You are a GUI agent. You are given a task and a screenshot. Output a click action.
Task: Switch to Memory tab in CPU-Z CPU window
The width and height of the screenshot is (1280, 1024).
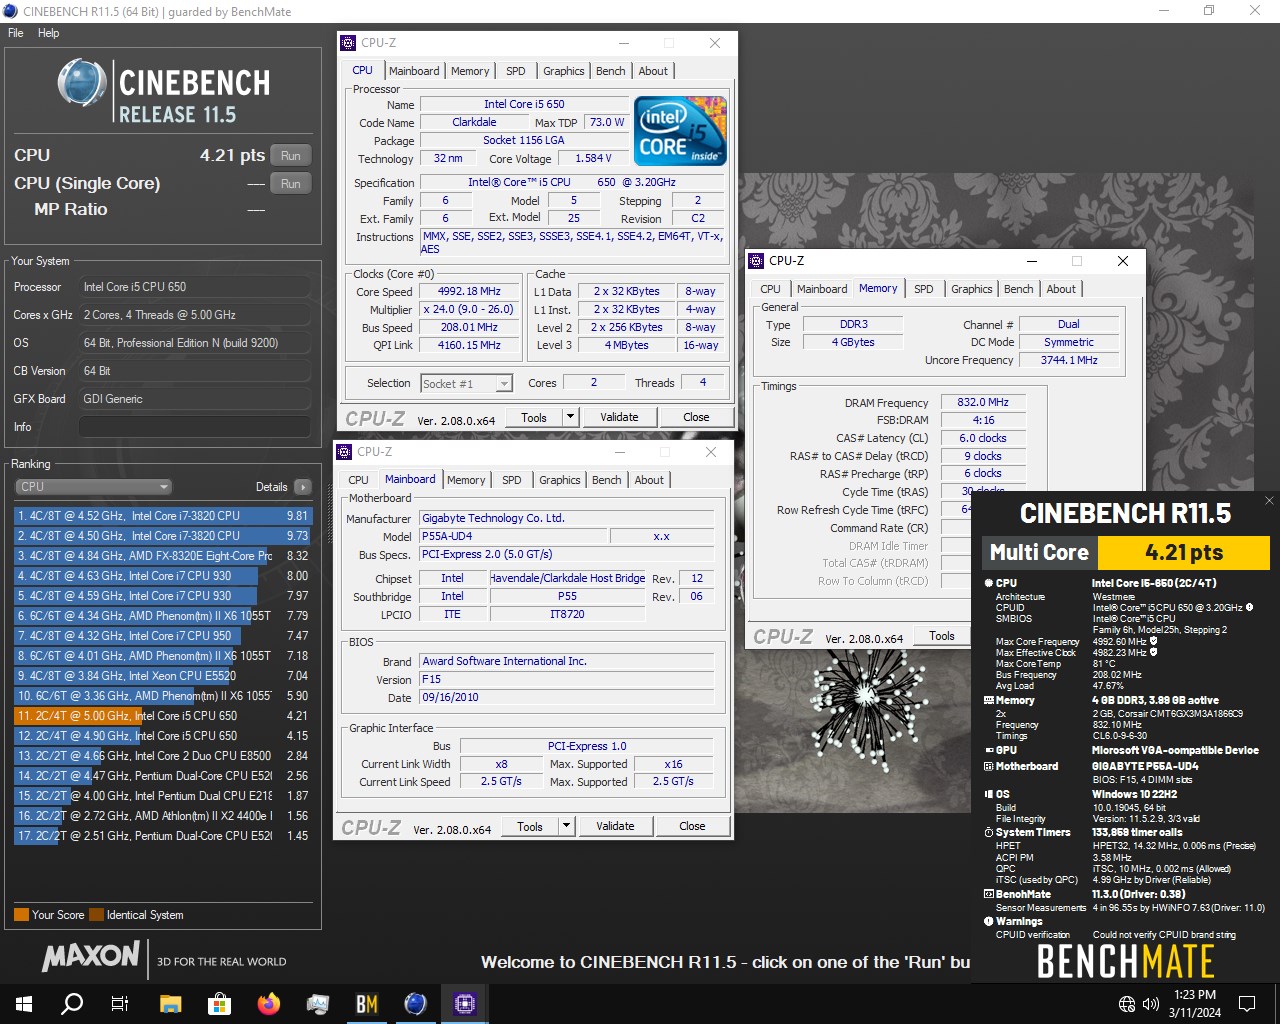pyautogui.click(x=470, y=71)
